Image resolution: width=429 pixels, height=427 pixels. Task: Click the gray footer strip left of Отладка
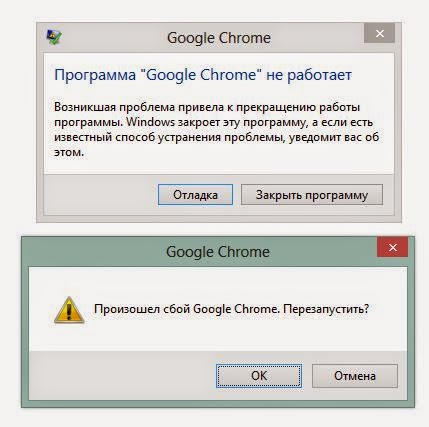pos(101,194)
